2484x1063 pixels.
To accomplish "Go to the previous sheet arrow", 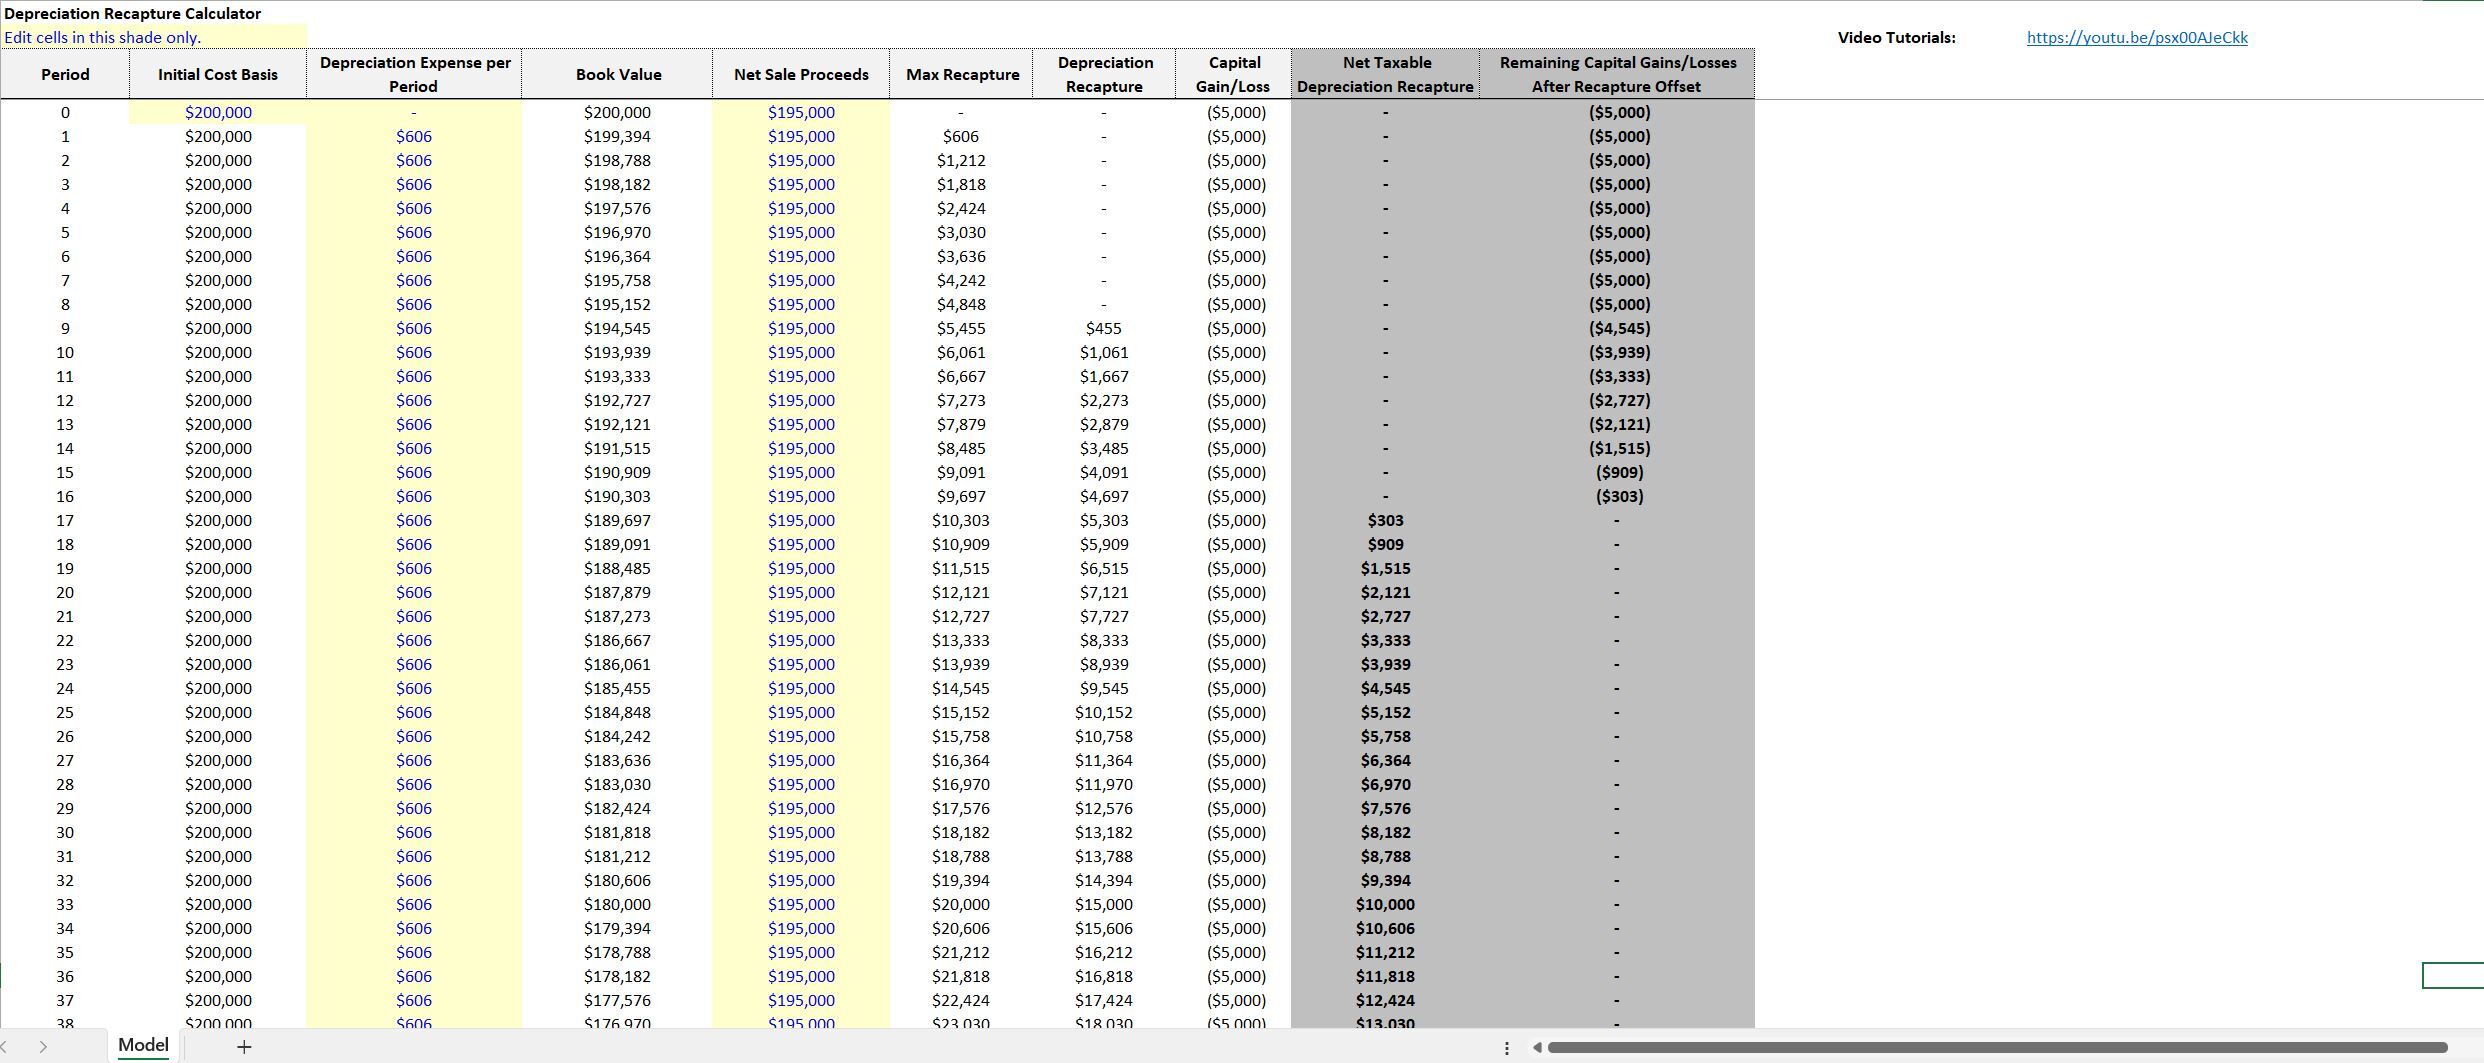I will pos(3,1047).
